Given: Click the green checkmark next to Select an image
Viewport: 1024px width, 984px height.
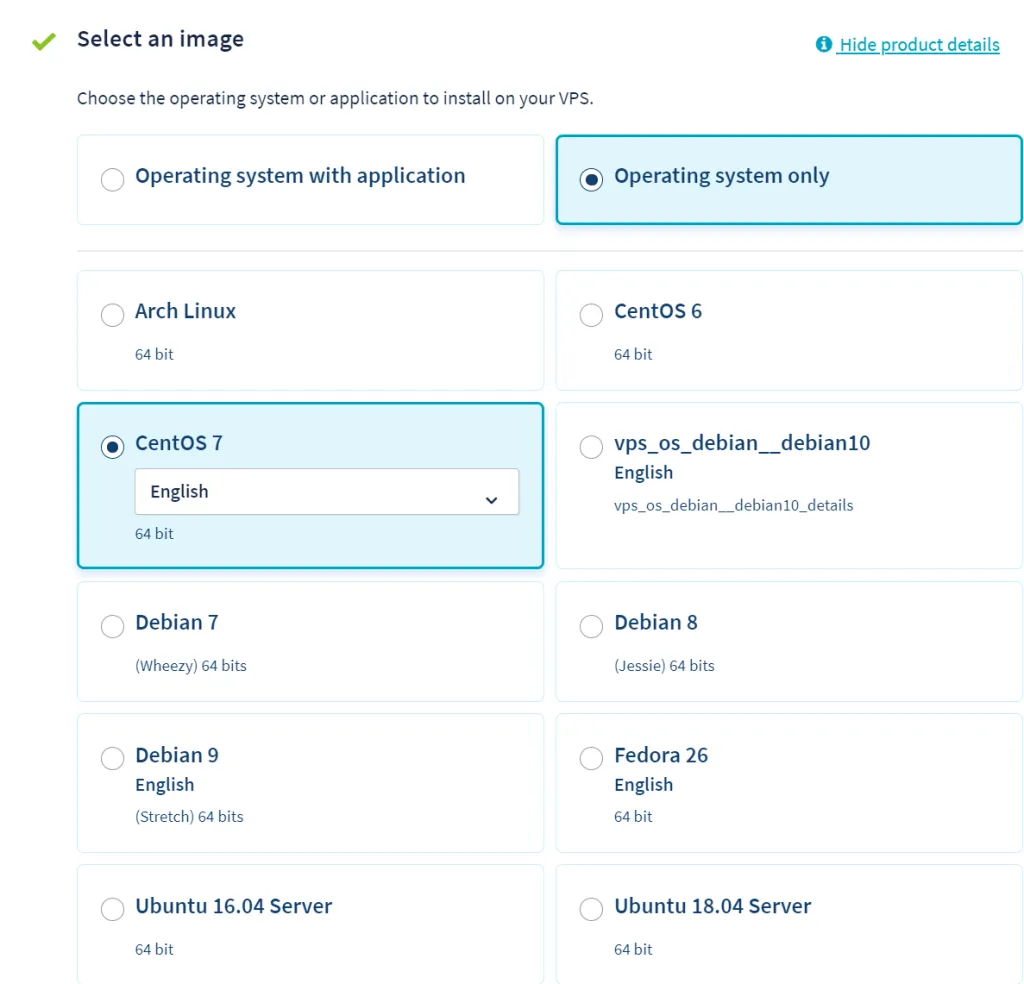Looking at the screenshot, I should 44,41.
